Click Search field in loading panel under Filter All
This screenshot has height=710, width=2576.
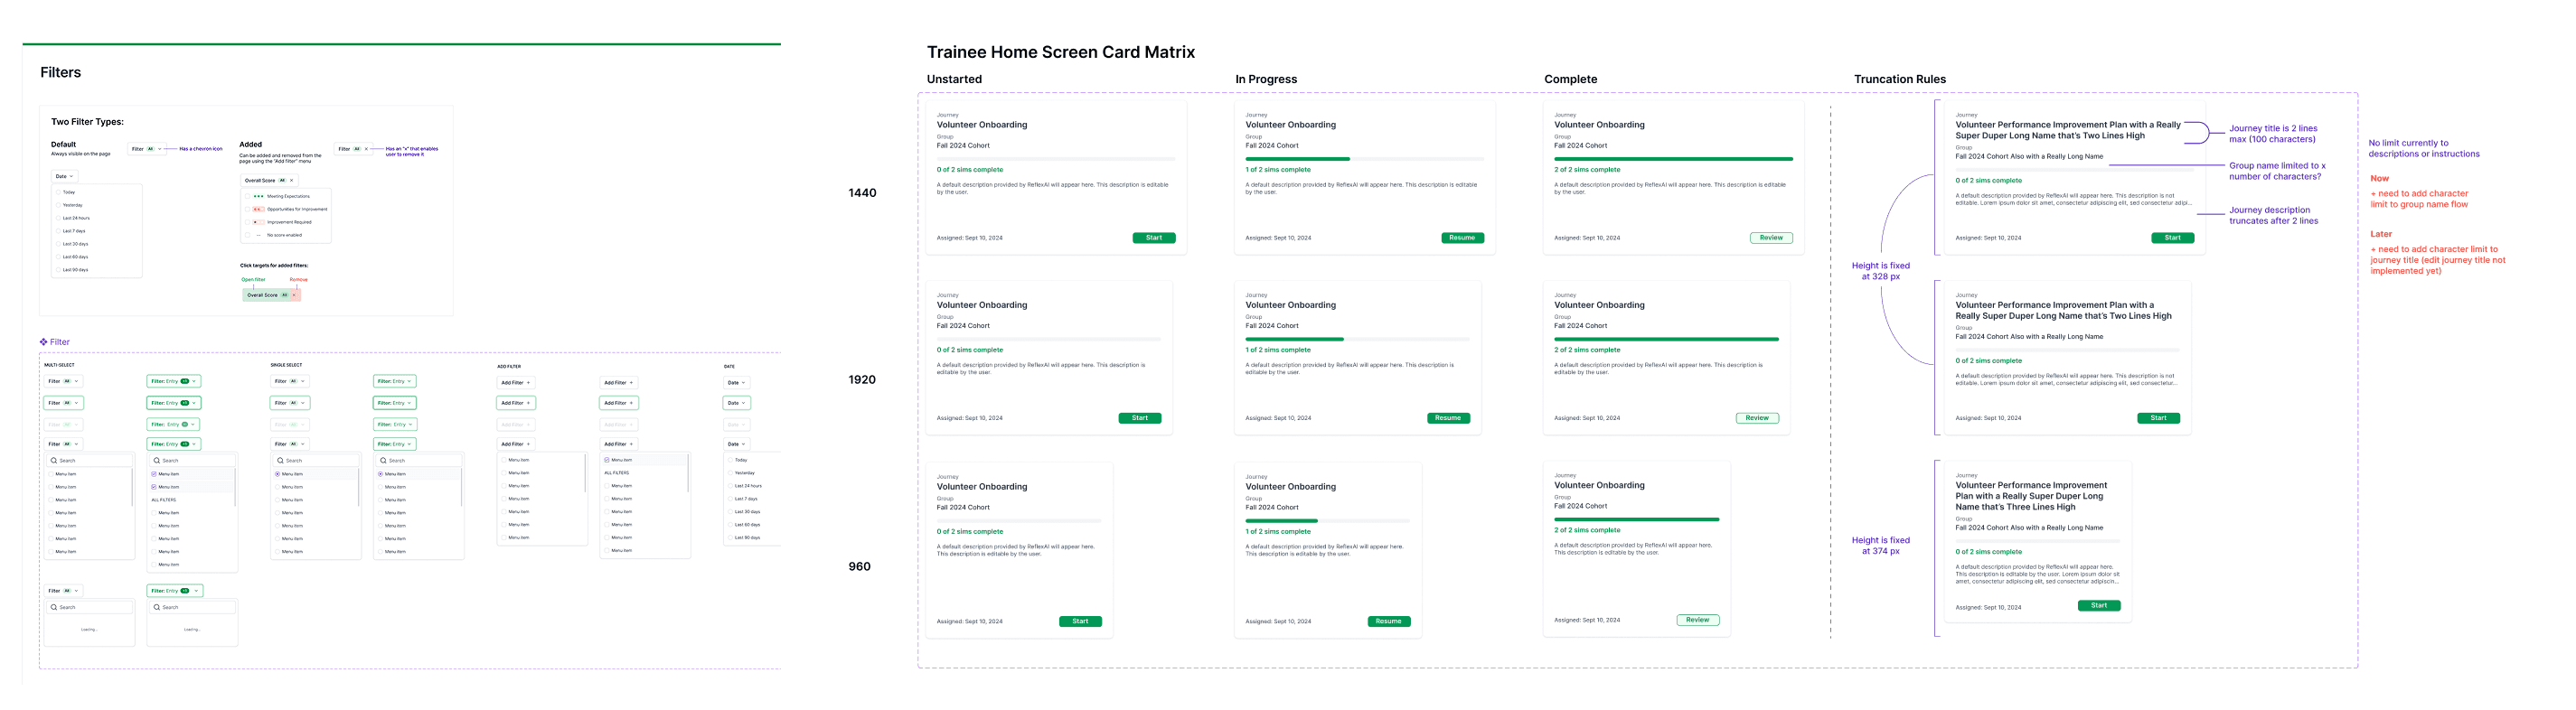click(x=89, y=607)
